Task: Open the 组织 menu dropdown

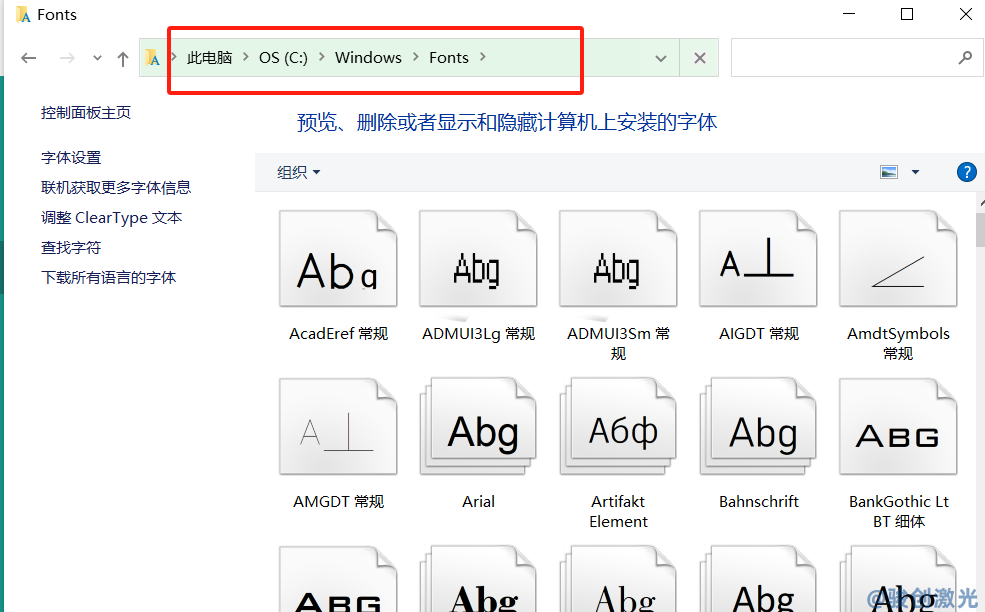Action: click(x=298, y=172)
